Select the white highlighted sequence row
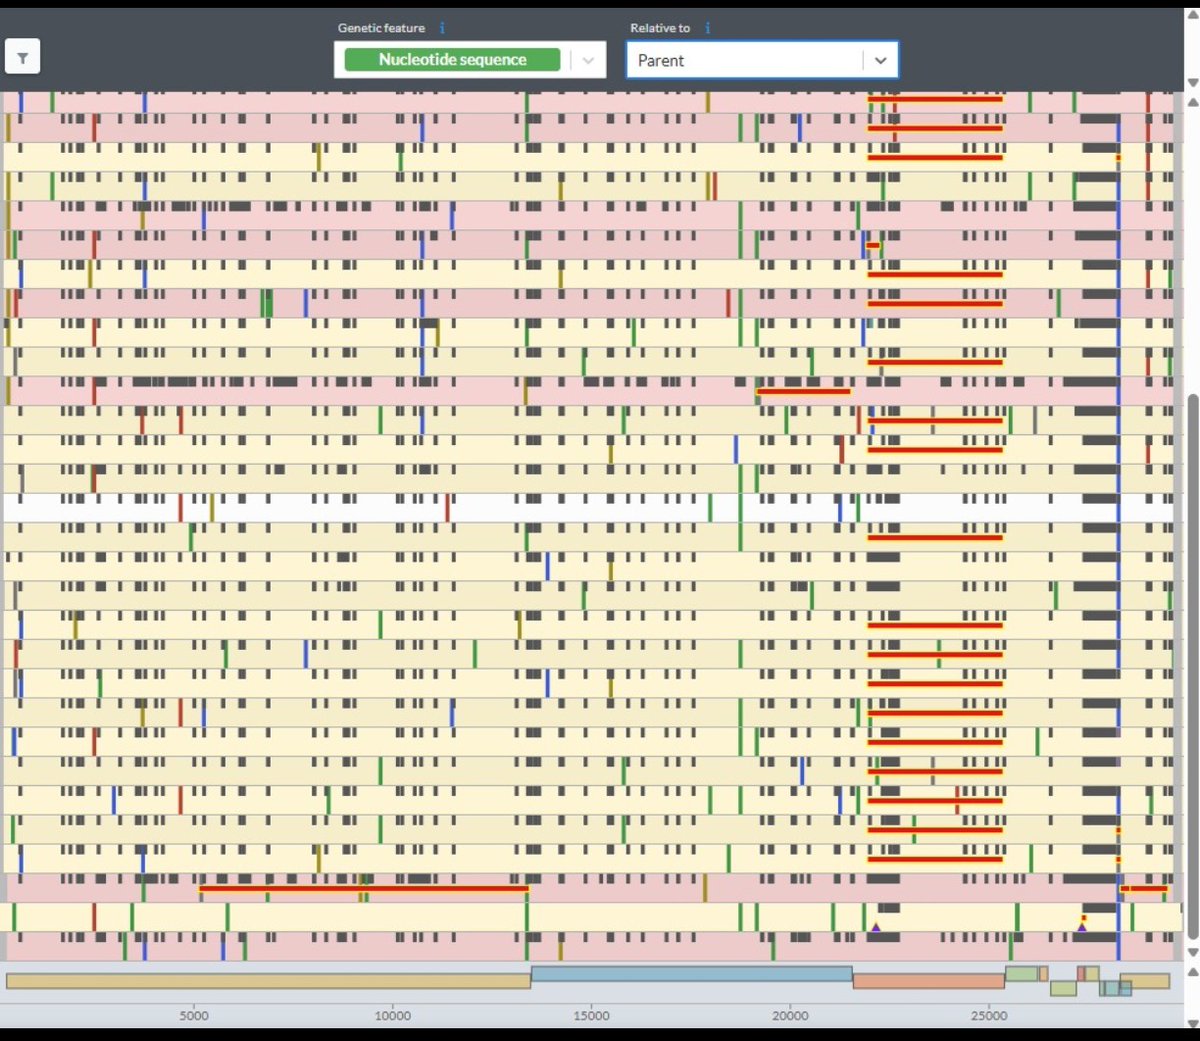This screenshot has width=1200, height=1041. tap(588, 508)
